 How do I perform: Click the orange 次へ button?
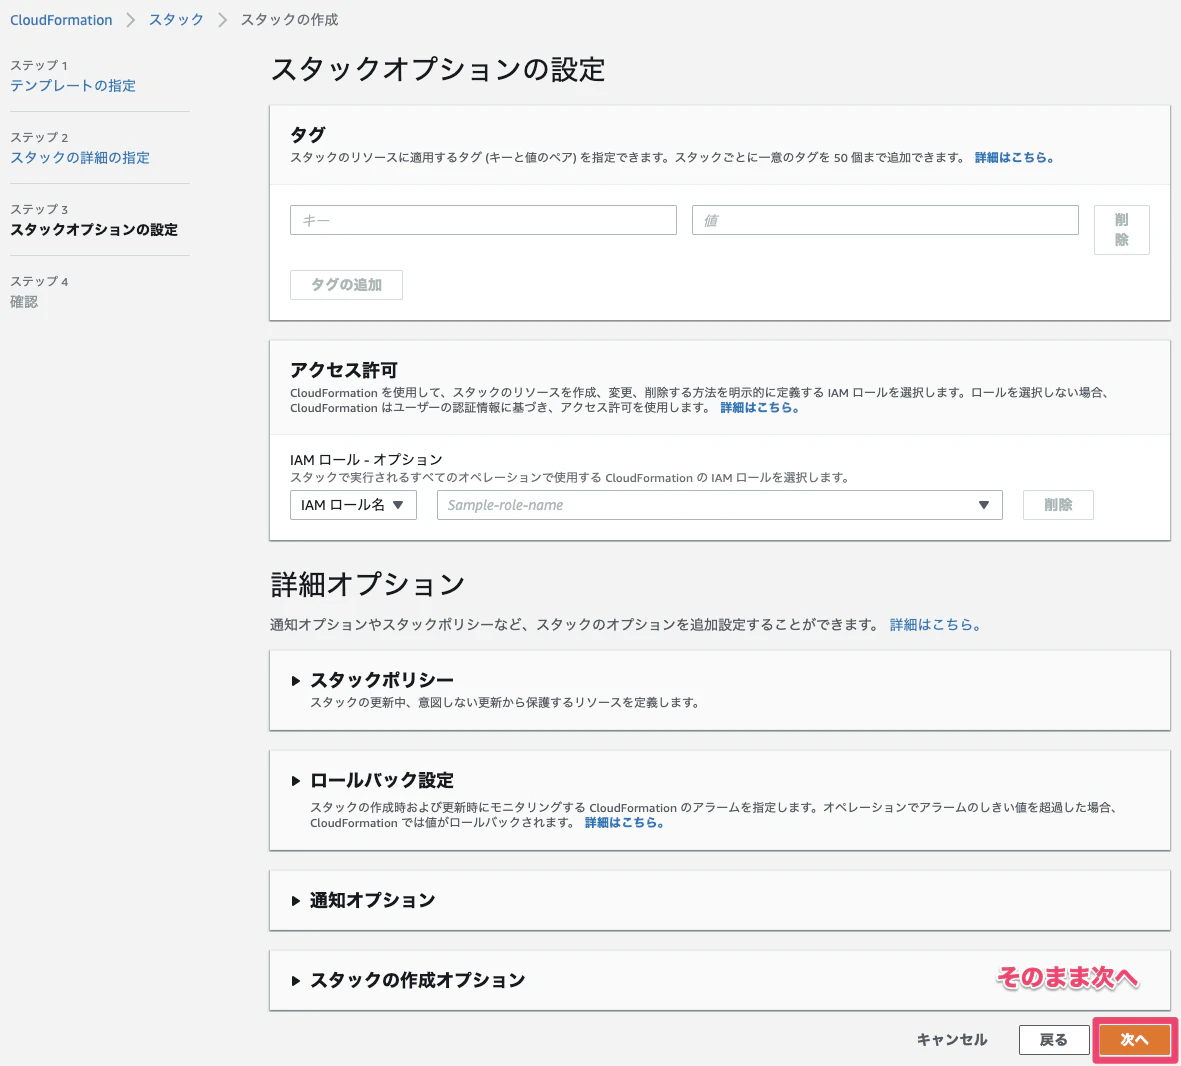(x=1134, y=1040)
